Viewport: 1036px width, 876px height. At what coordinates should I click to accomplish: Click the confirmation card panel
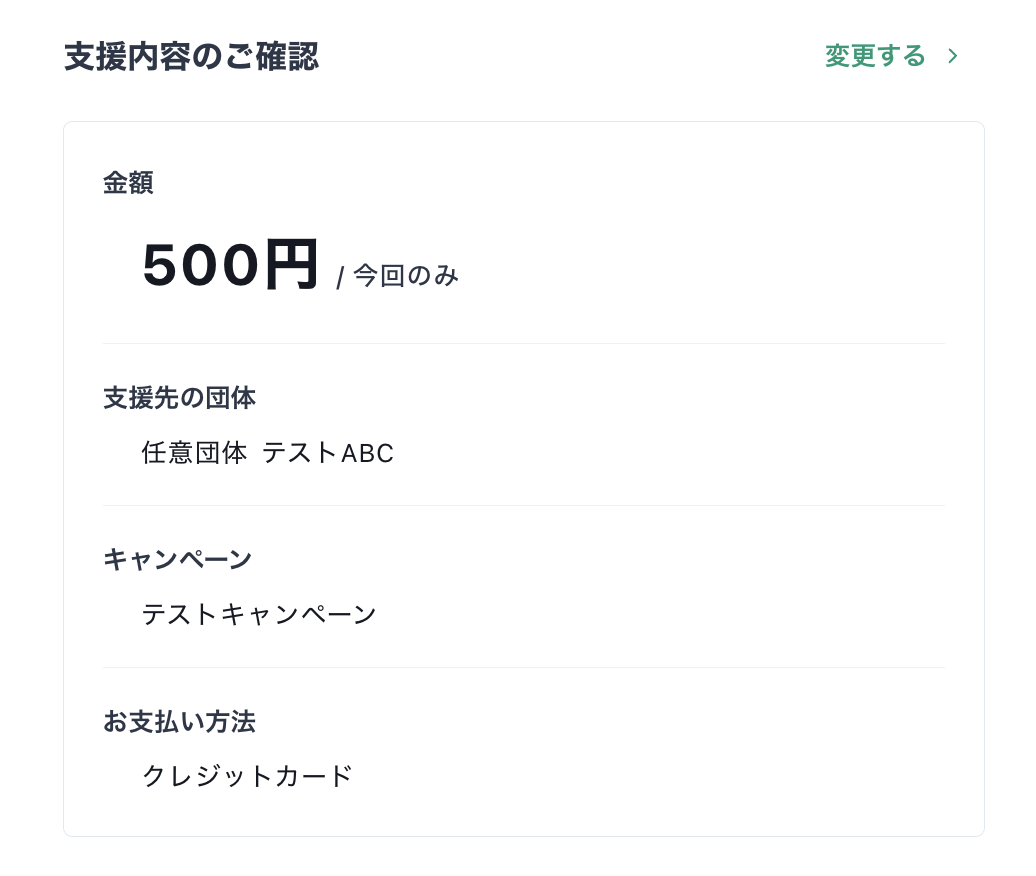[x=524, y=478]
